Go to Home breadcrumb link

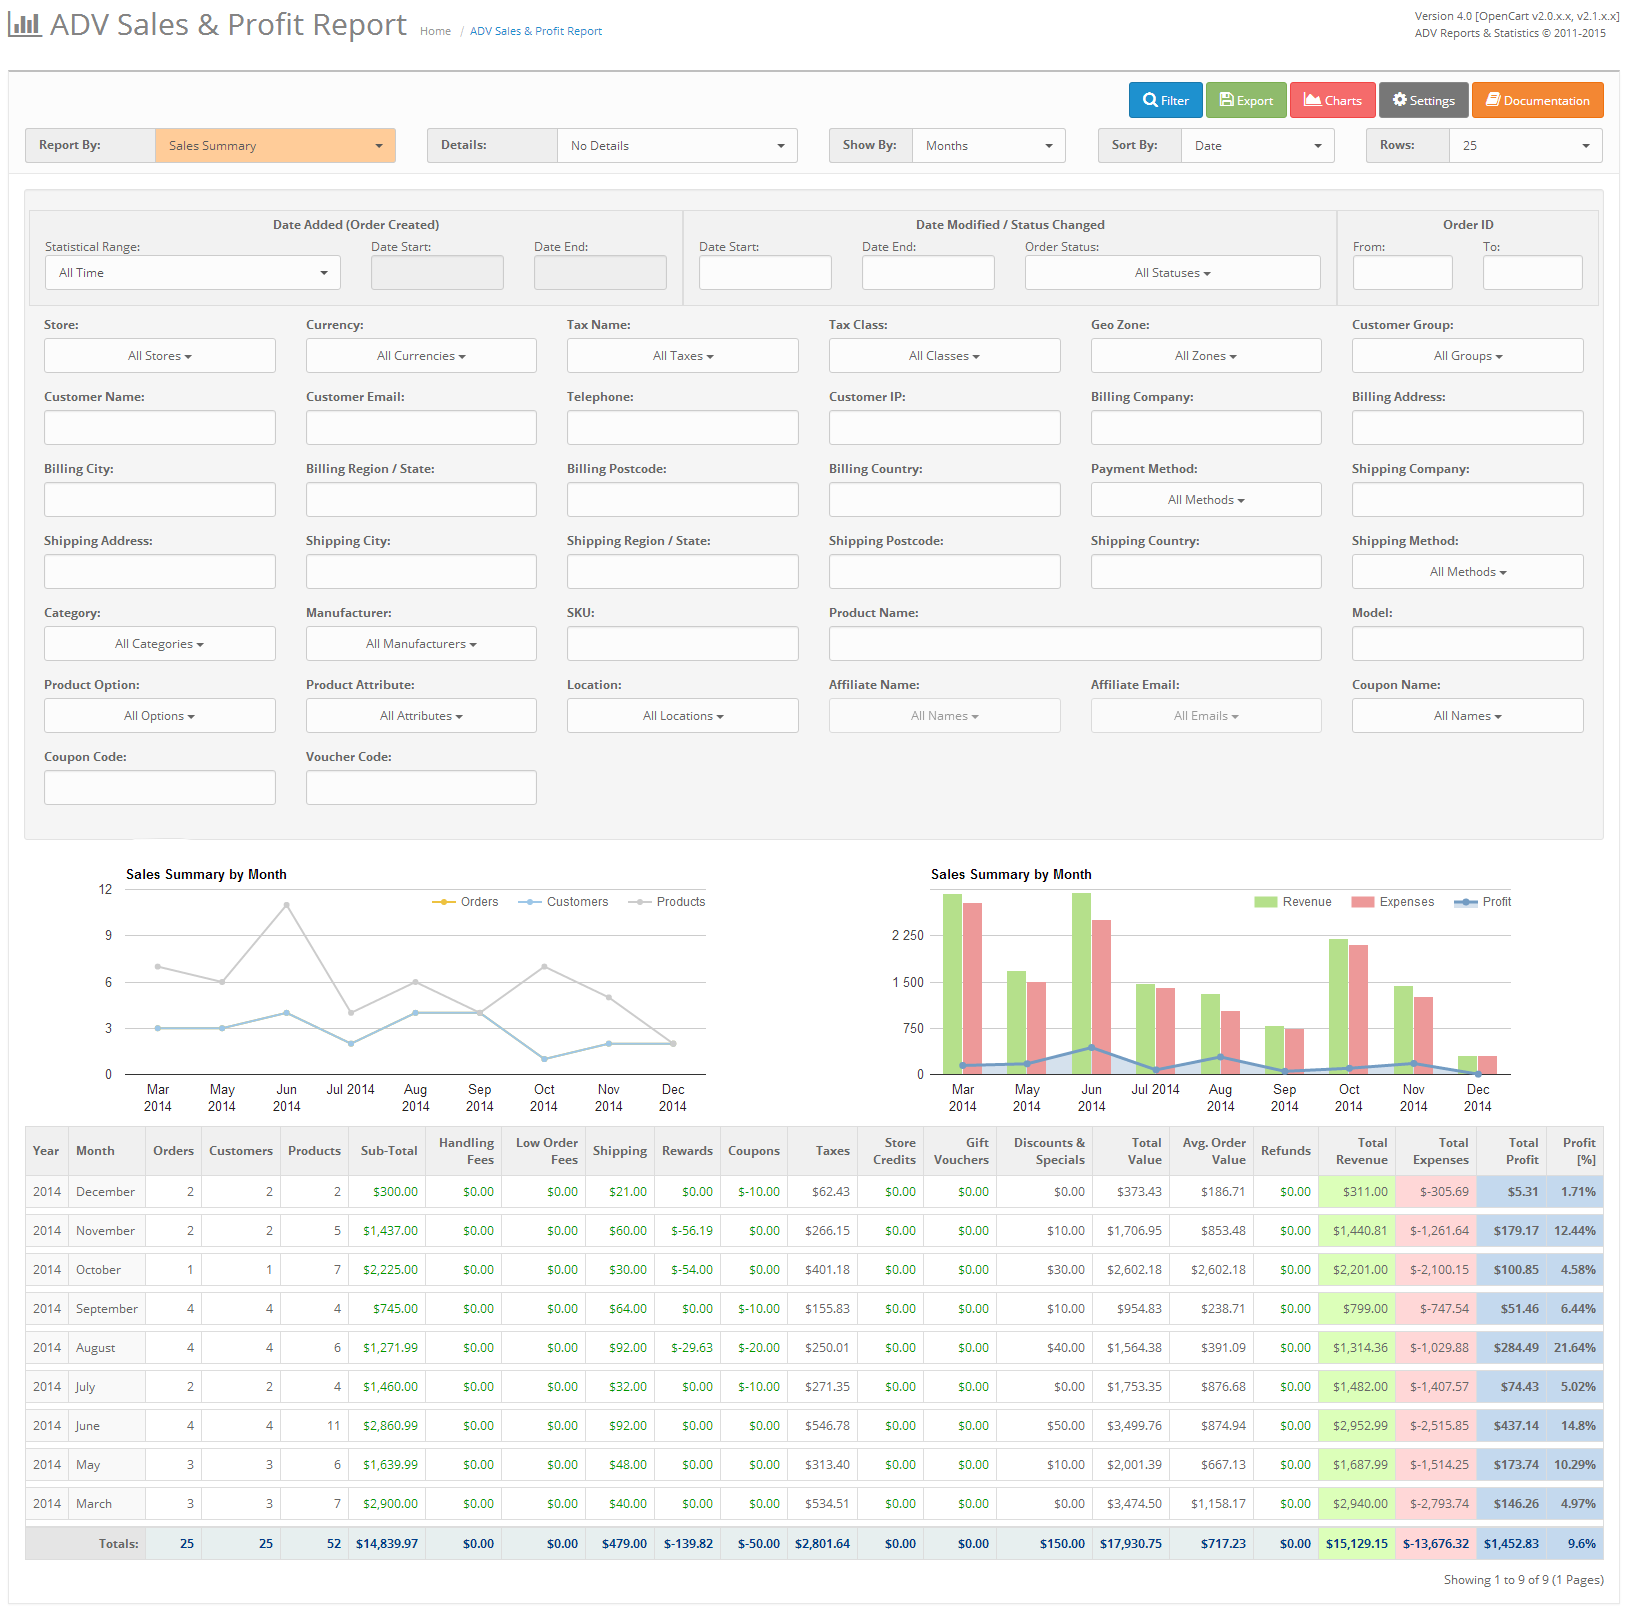click(x=435, y=31)
